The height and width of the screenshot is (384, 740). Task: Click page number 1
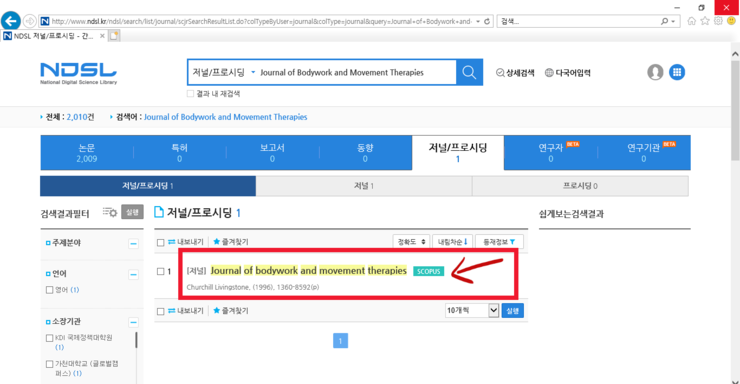340,341
